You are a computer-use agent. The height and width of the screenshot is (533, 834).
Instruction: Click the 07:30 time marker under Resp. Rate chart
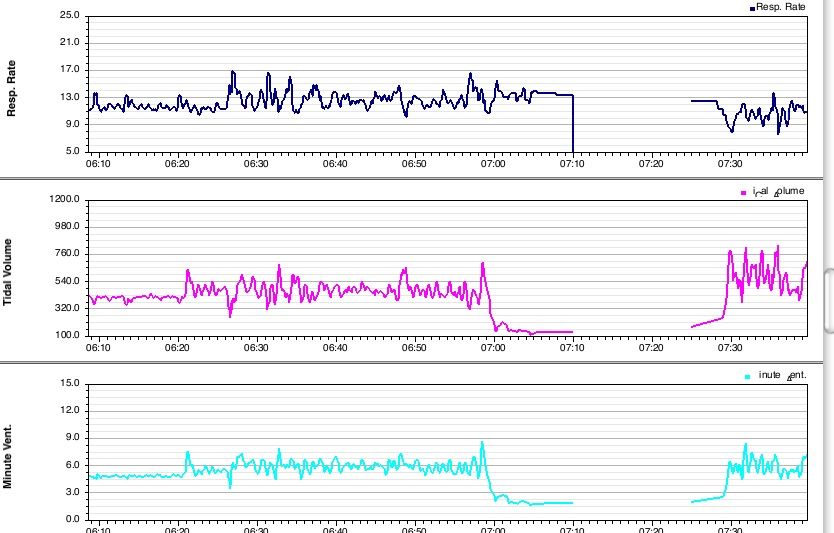(730, 163)
